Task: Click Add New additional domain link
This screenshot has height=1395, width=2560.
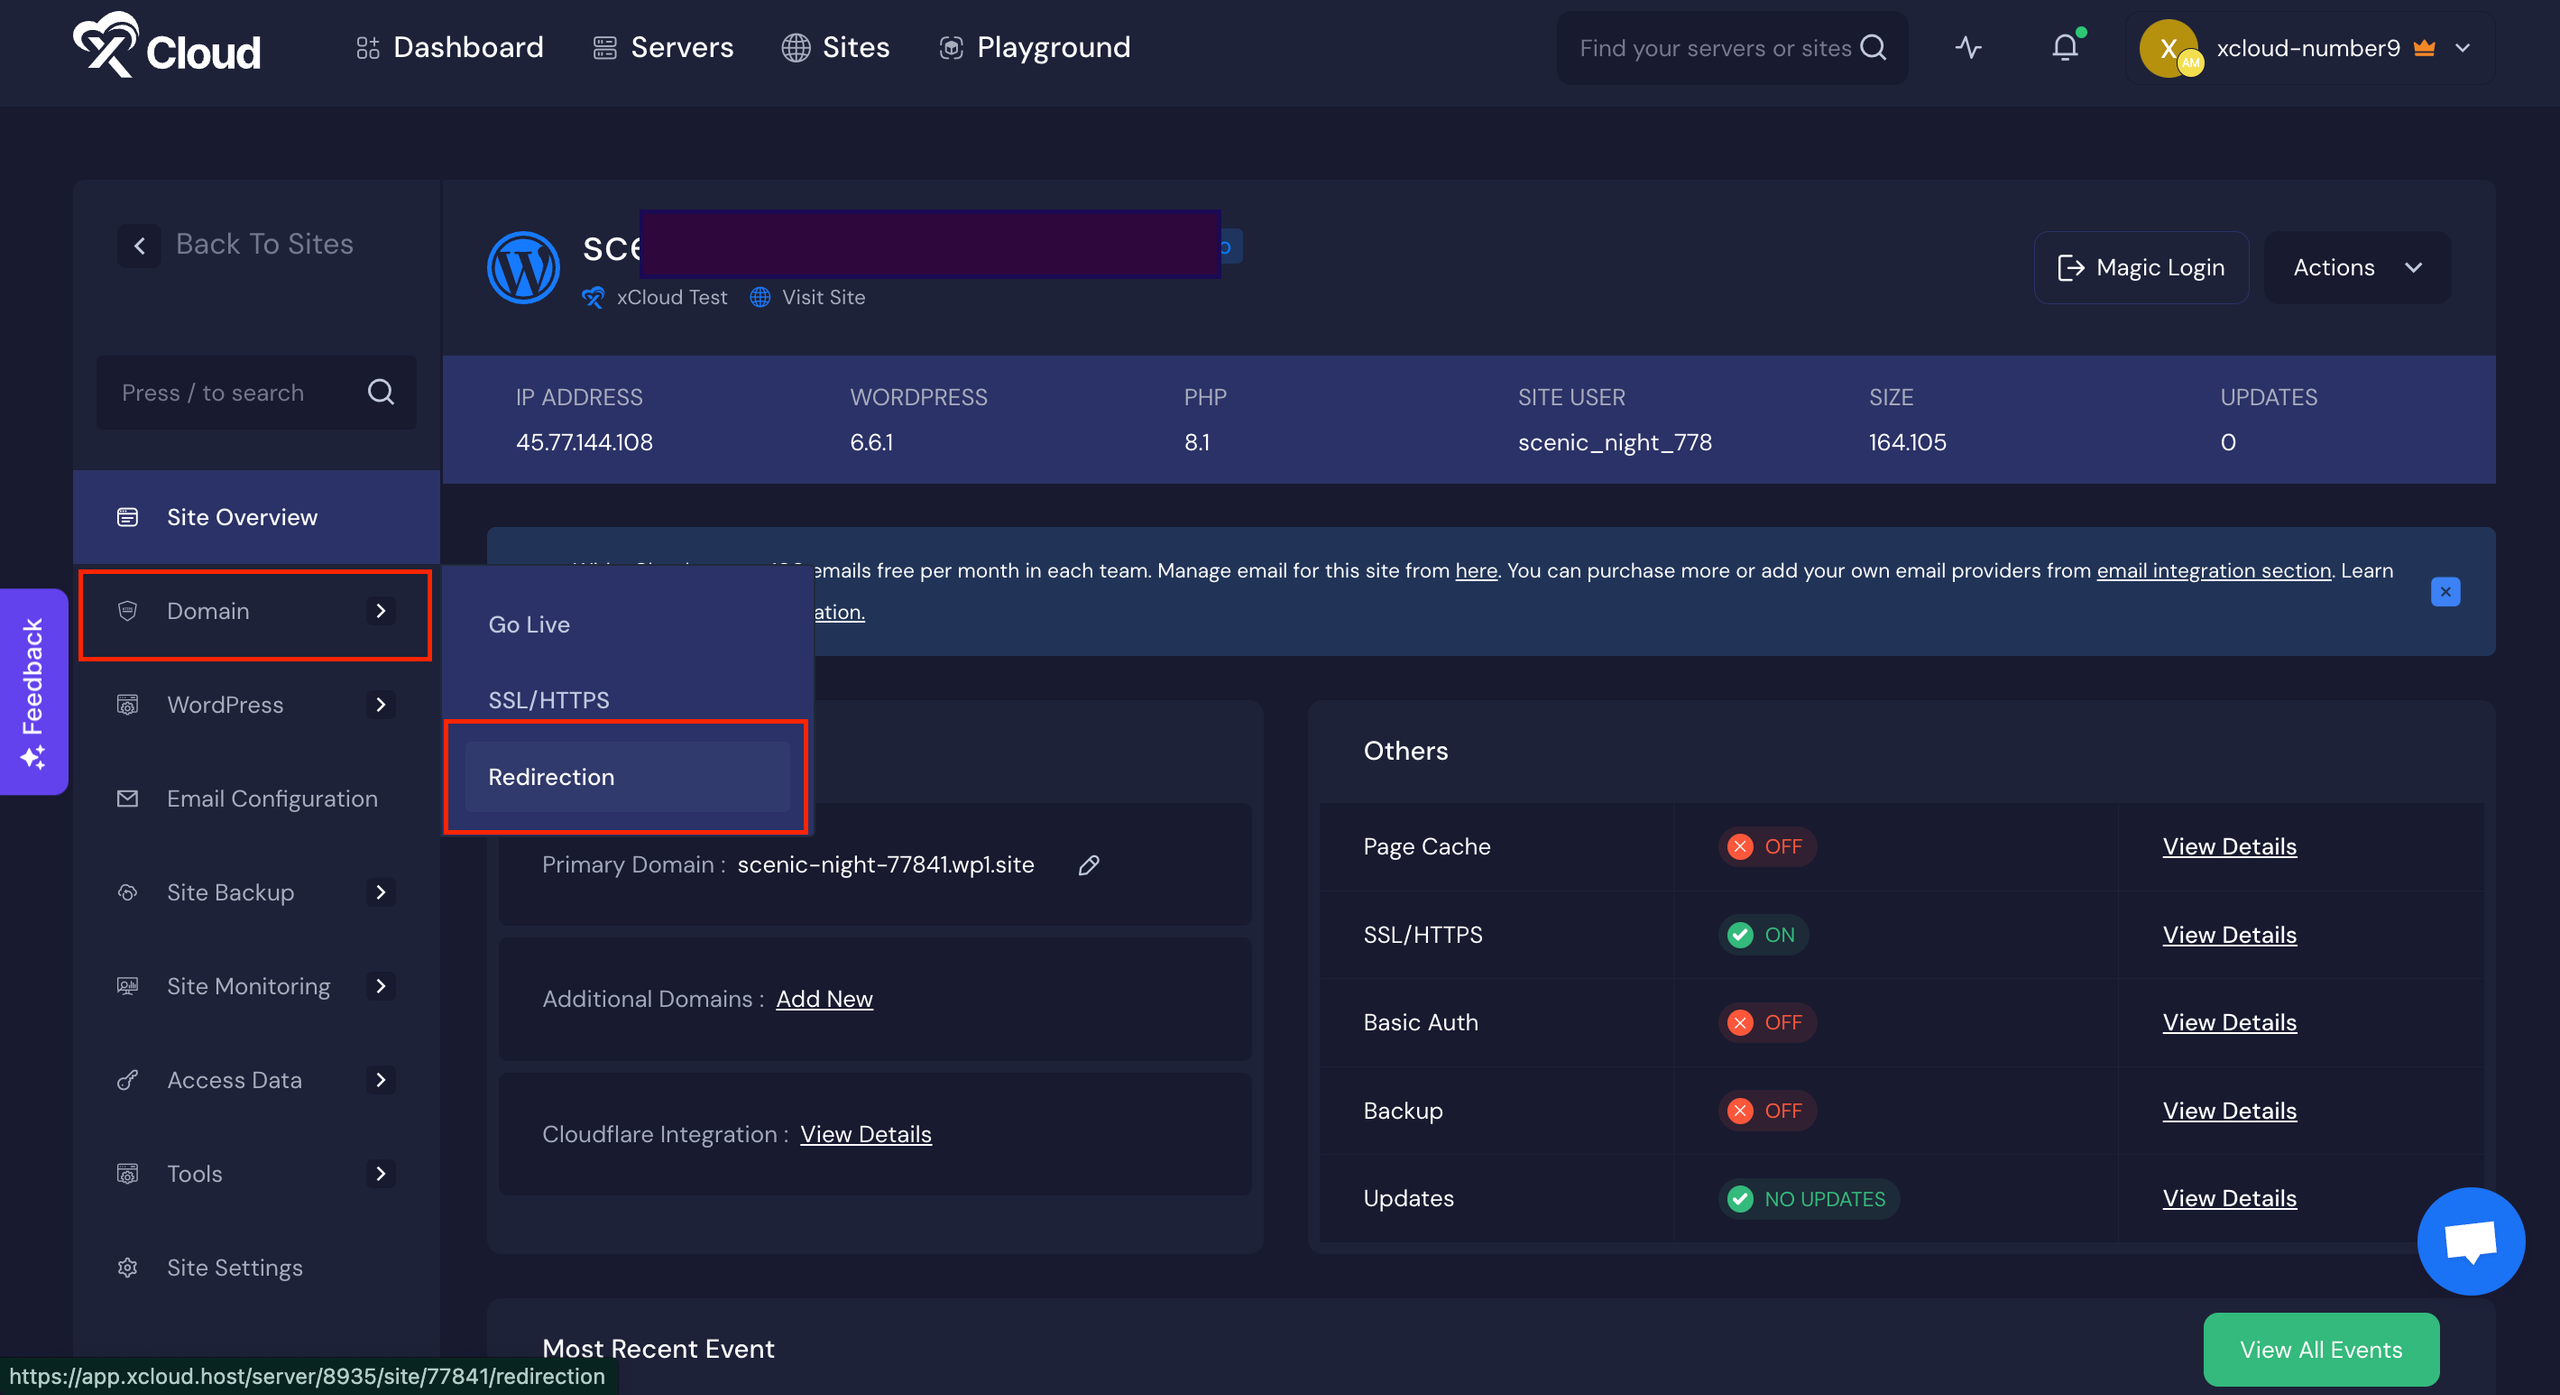Action: [x=824, y=999]
